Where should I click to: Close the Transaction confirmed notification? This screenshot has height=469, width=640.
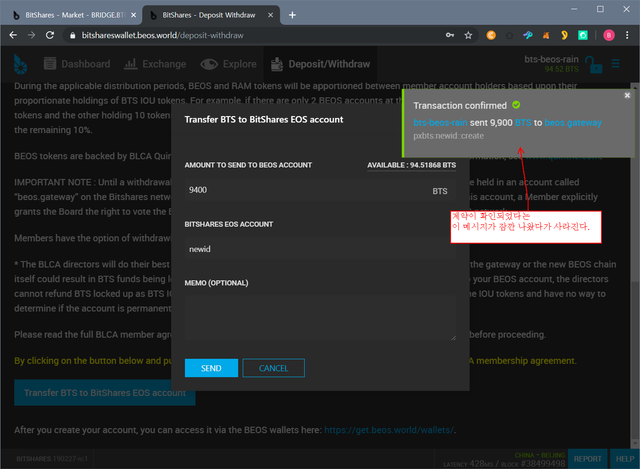[627, 95]
